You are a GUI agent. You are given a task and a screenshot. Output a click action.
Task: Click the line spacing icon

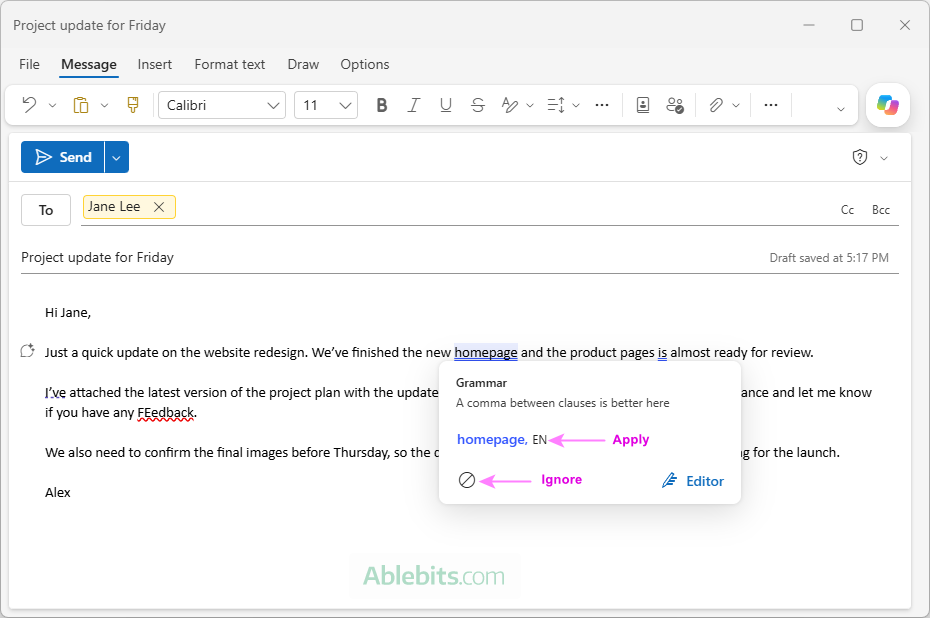point(556,105)
